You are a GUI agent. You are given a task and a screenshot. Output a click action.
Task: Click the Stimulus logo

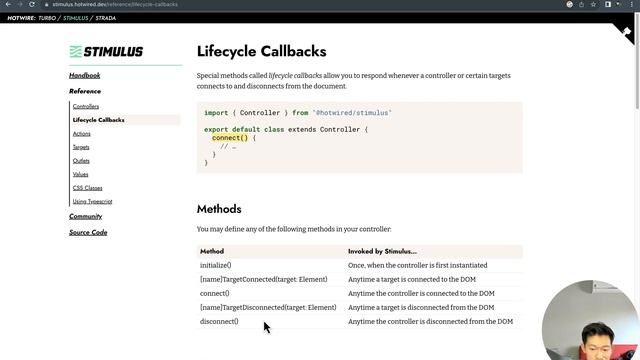click(106, 51)
